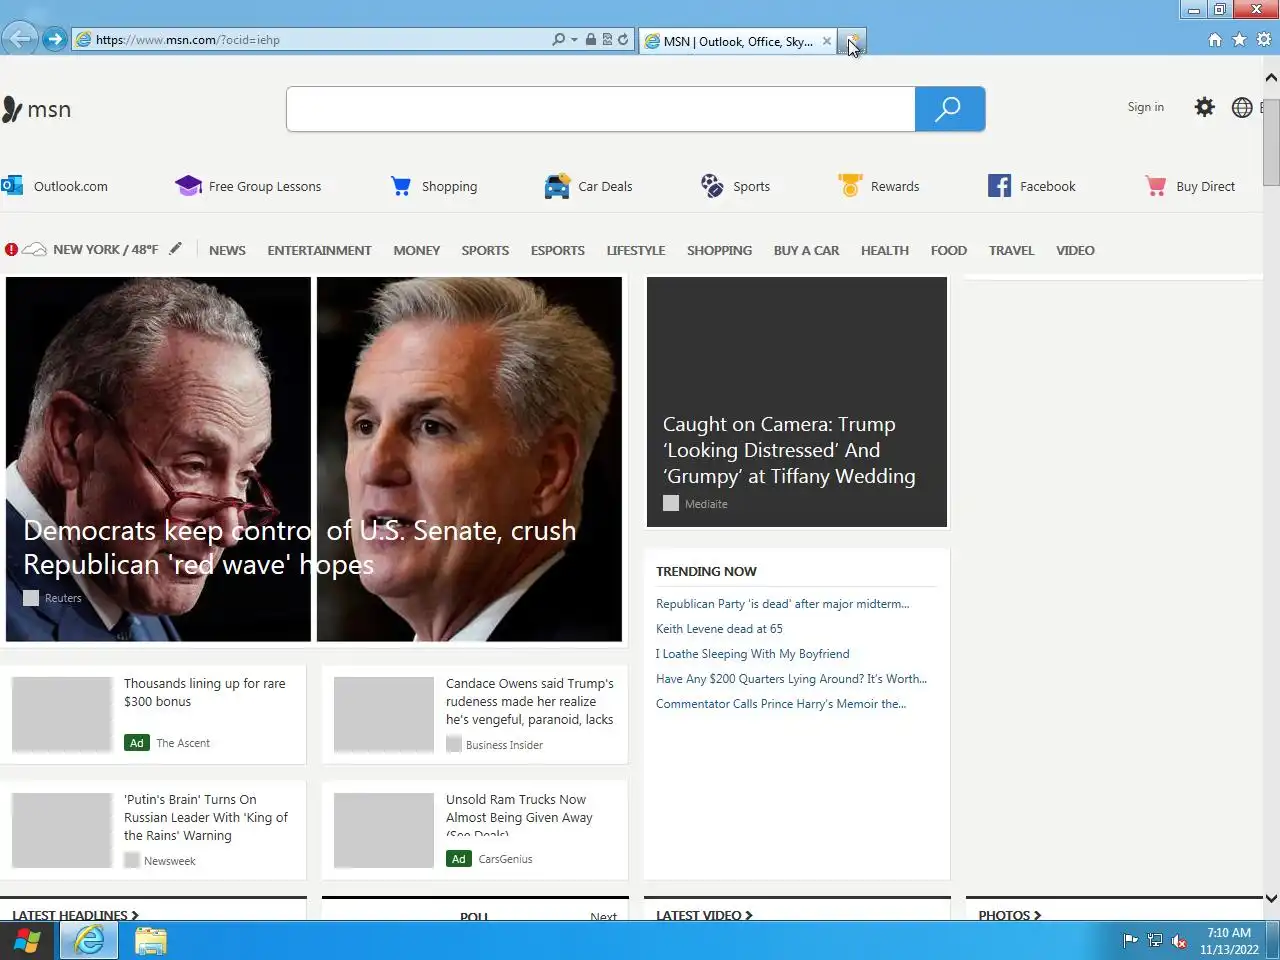Refresh the page with the reload icon
The width and height of the screenshot is (1280, 960).
(x=623, y=40)
